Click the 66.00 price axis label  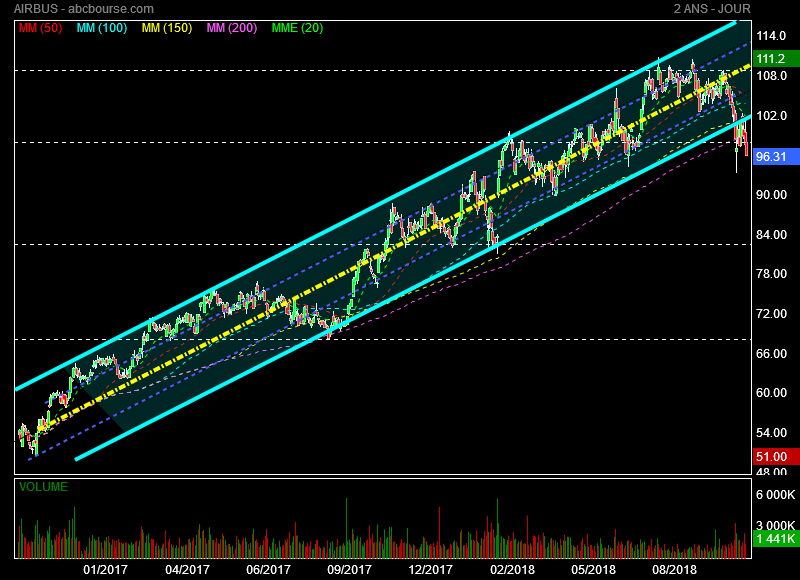coord(771,354)
